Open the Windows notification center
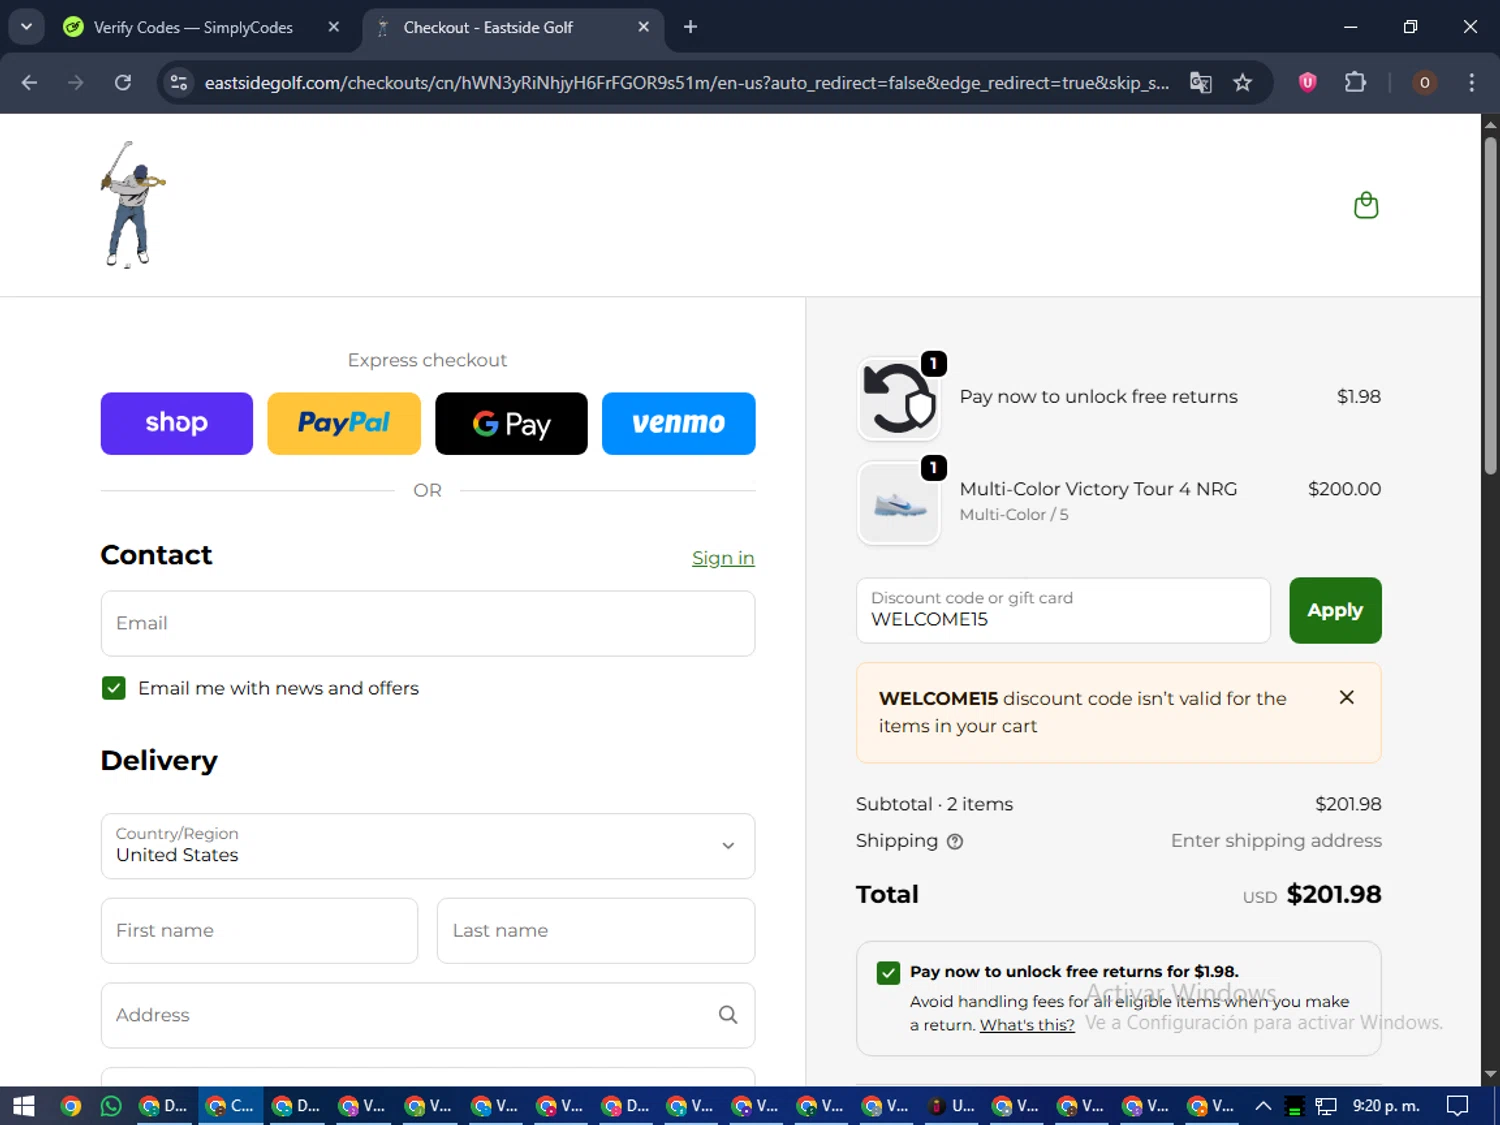This screenshot has width=1500, height=1125. click(x=1458, y=1105)
